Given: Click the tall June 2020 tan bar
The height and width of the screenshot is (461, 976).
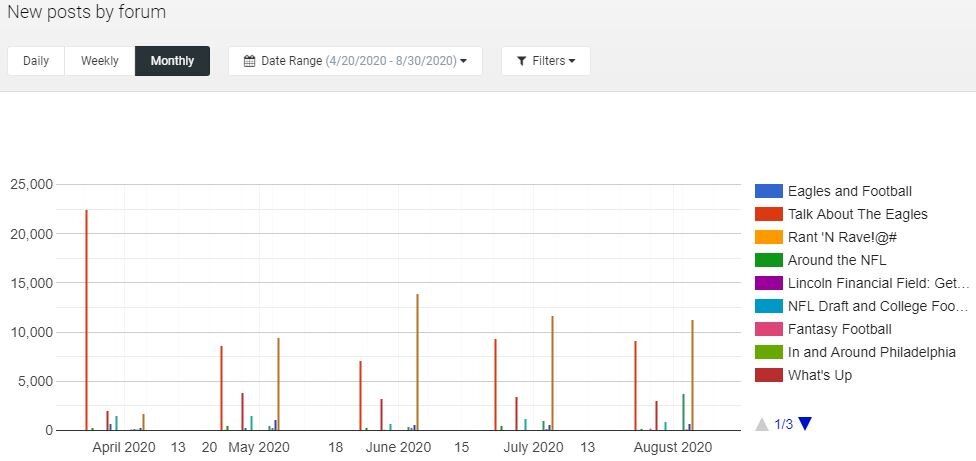Looking at the screenshot, I should [x=417, y=362].
